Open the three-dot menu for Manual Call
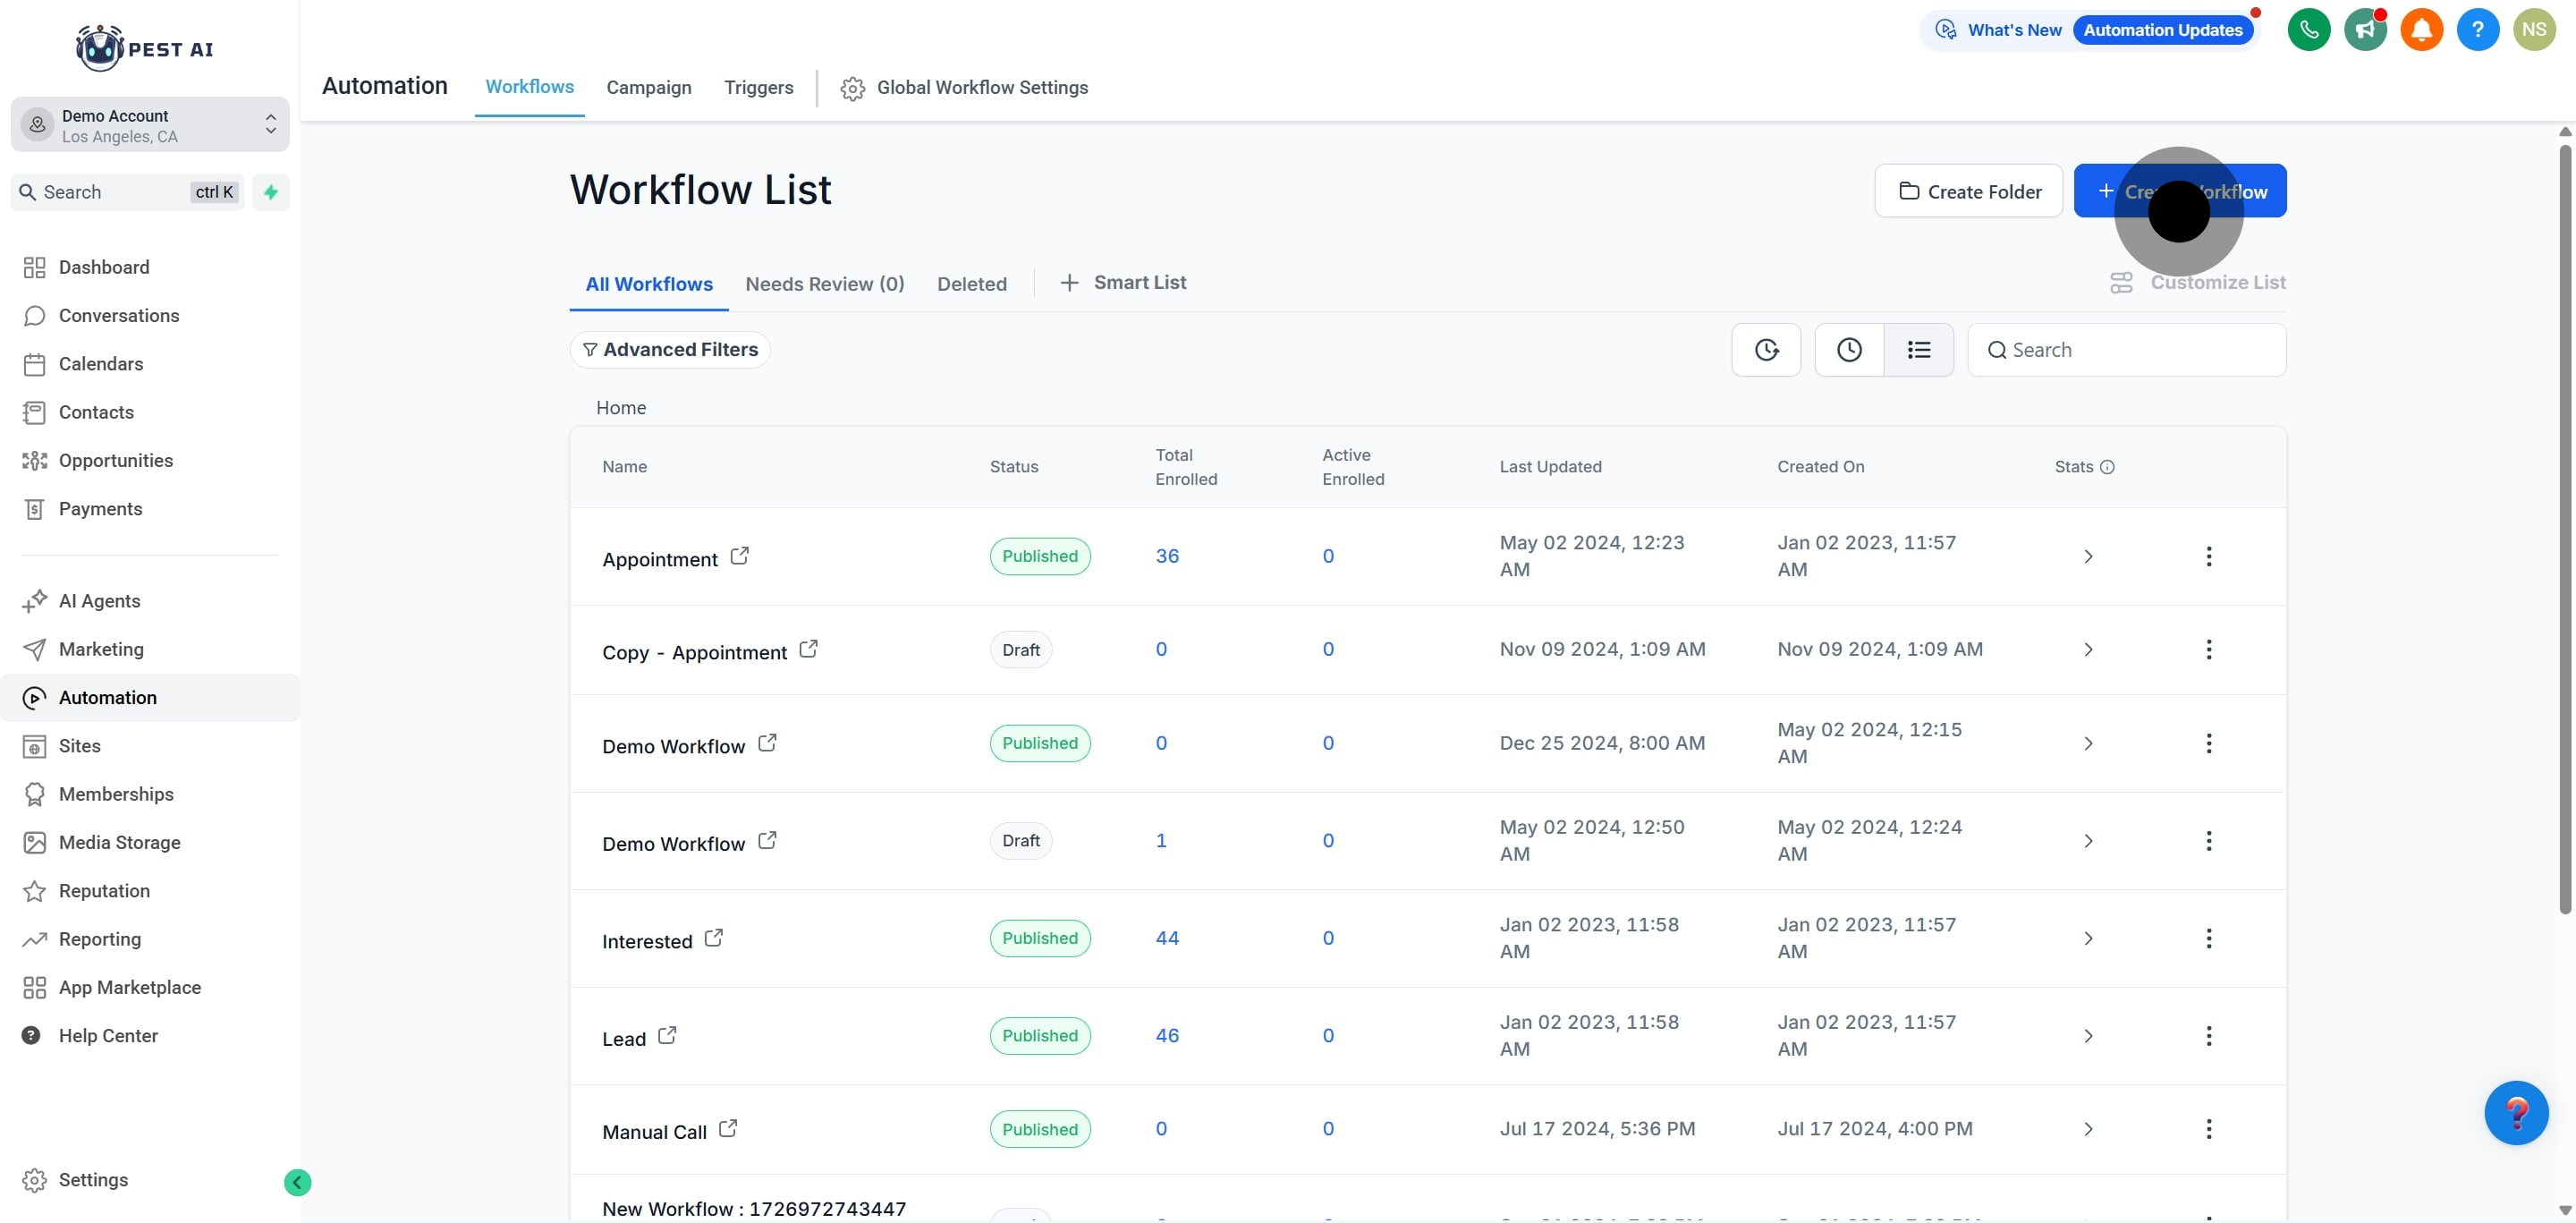2576x1223 pixels. [2209, 1129]
